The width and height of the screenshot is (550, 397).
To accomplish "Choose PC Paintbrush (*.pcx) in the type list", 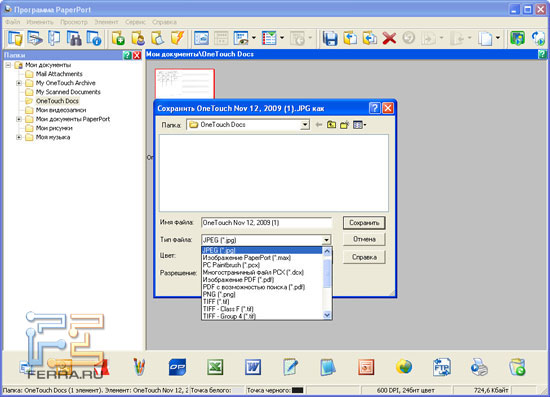I will coord(262,265).
